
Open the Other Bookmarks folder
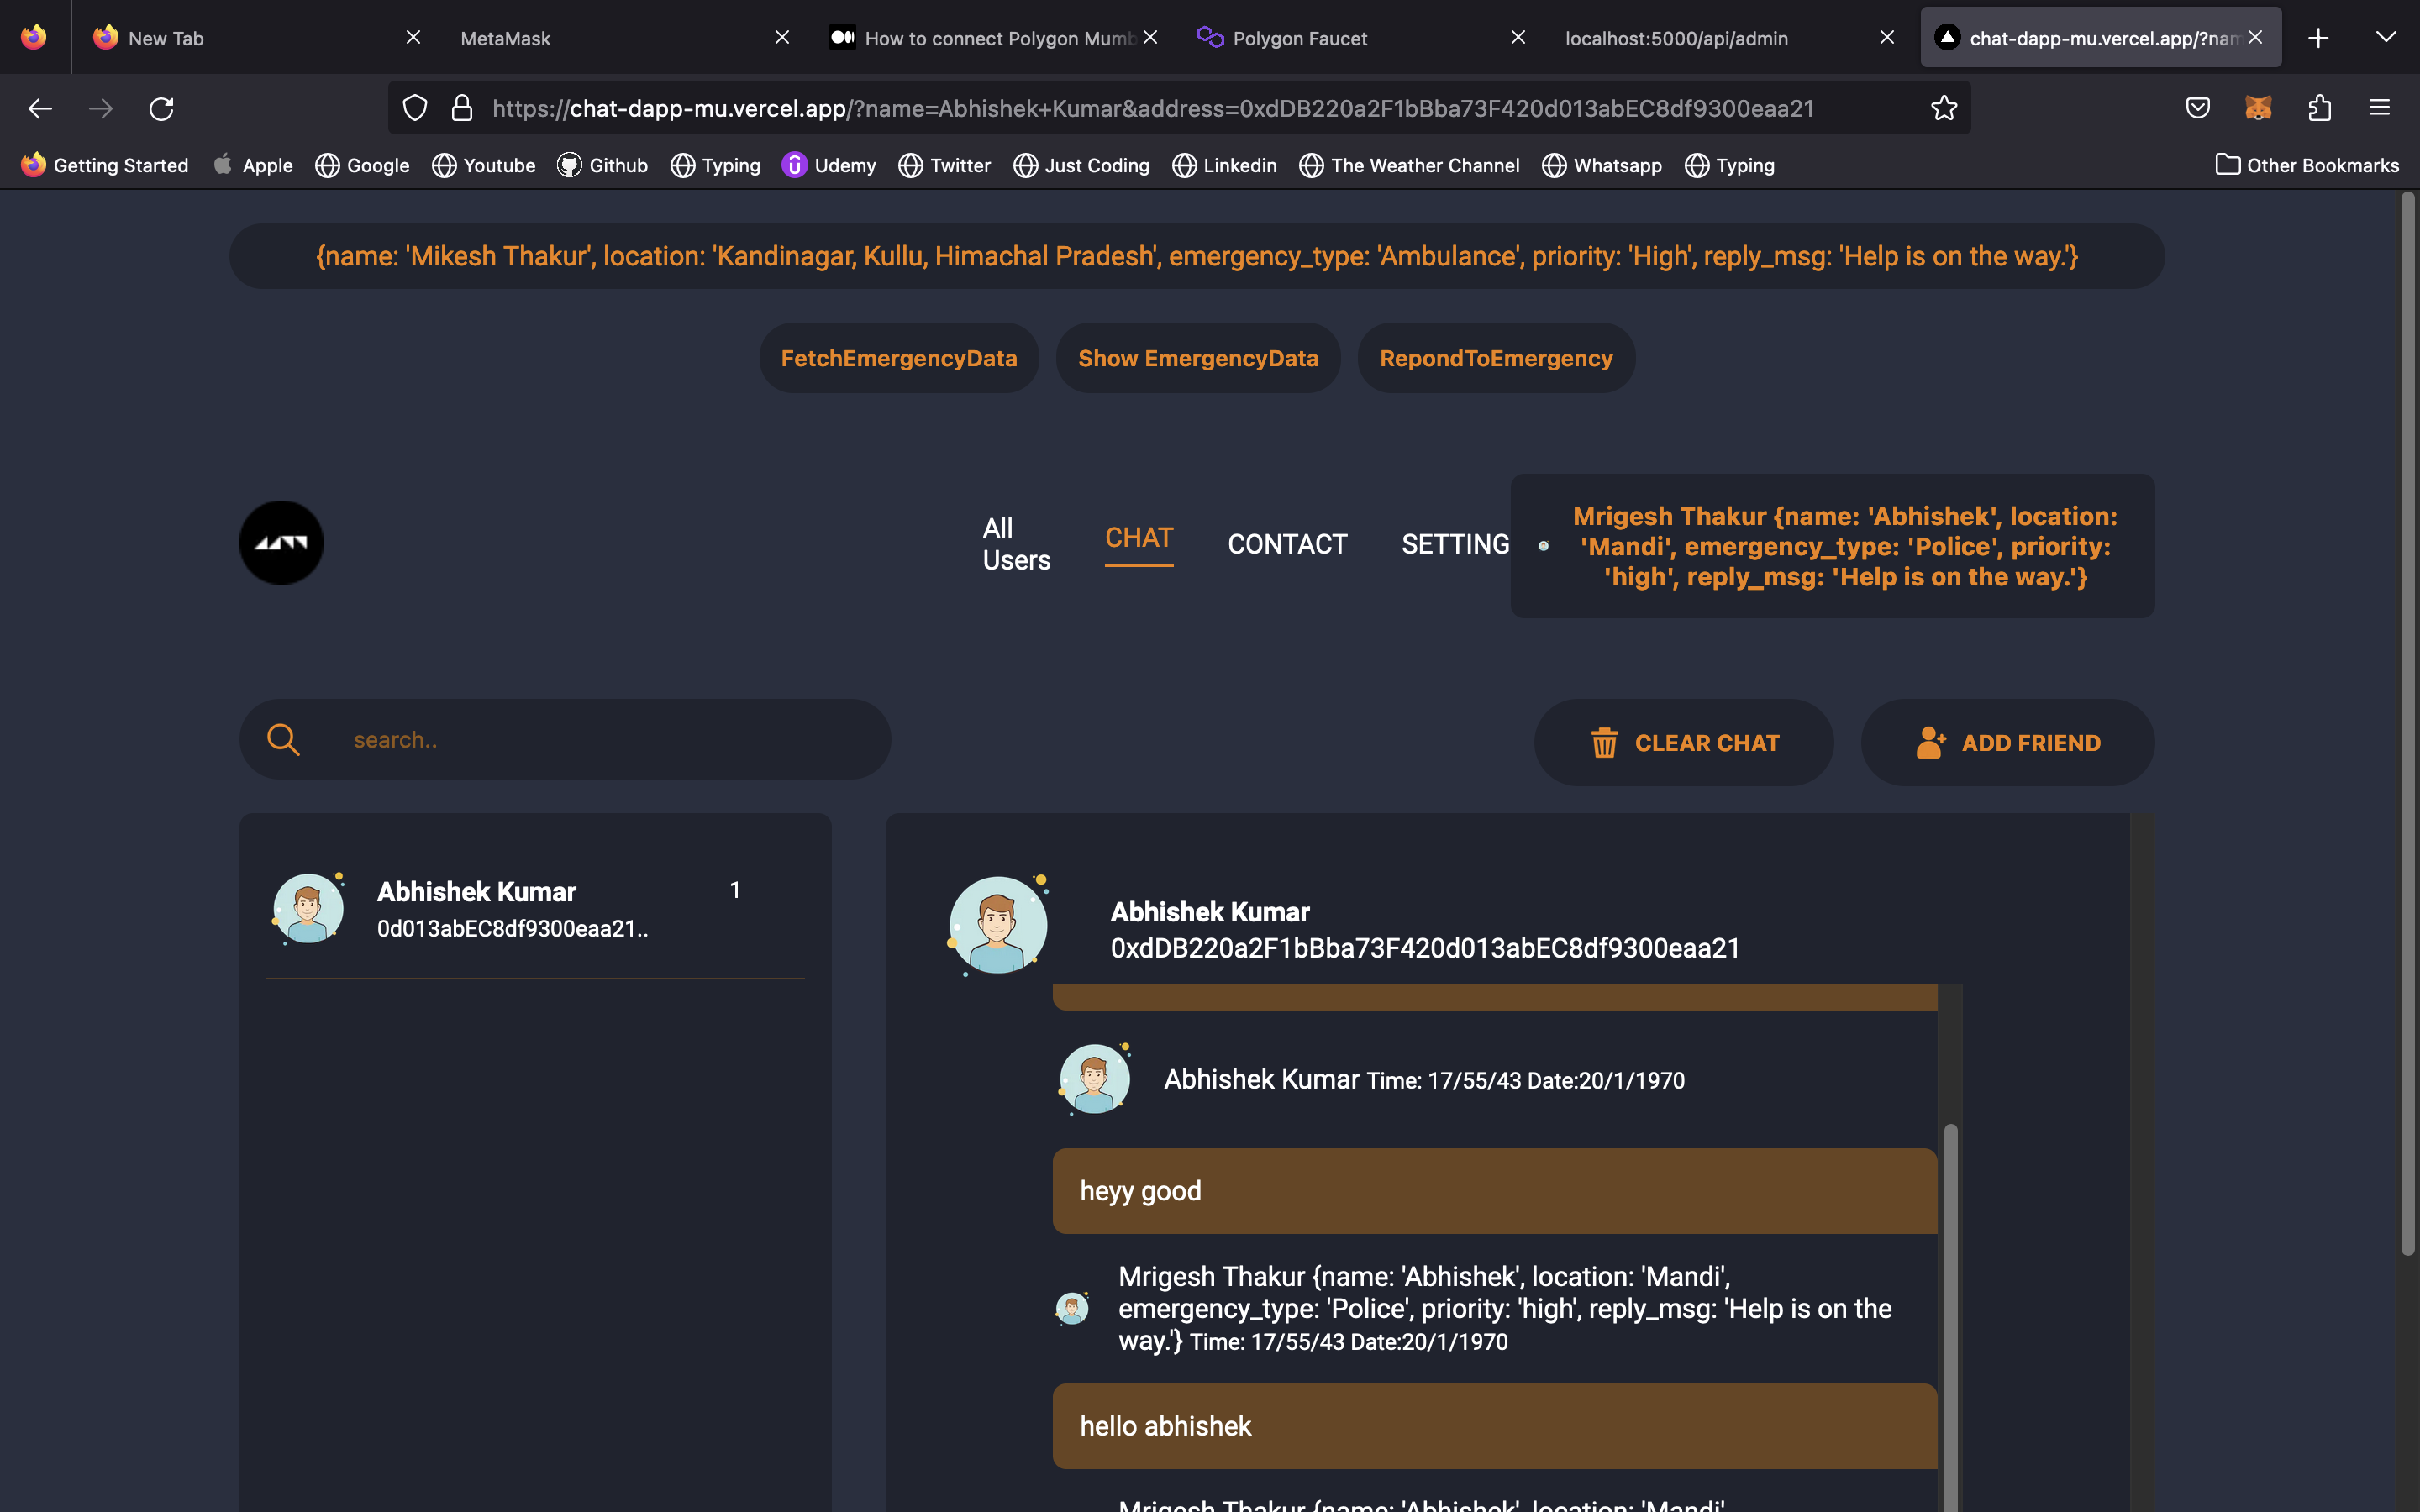tap(2306, 165)
